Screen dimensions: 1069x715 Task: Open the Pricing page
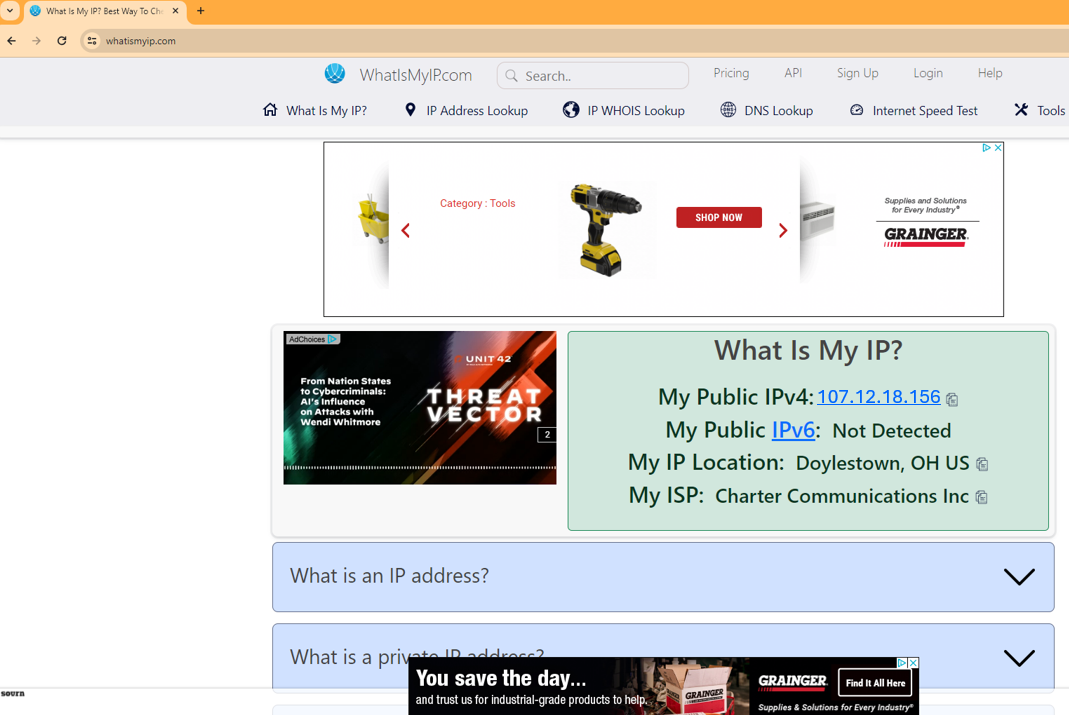tap(731, 73)
